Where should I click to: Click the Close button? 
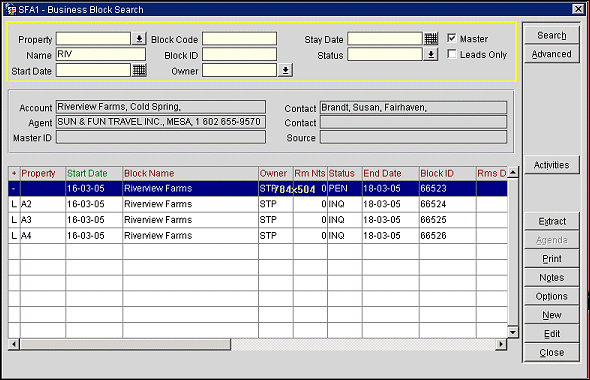pos(552,353)
